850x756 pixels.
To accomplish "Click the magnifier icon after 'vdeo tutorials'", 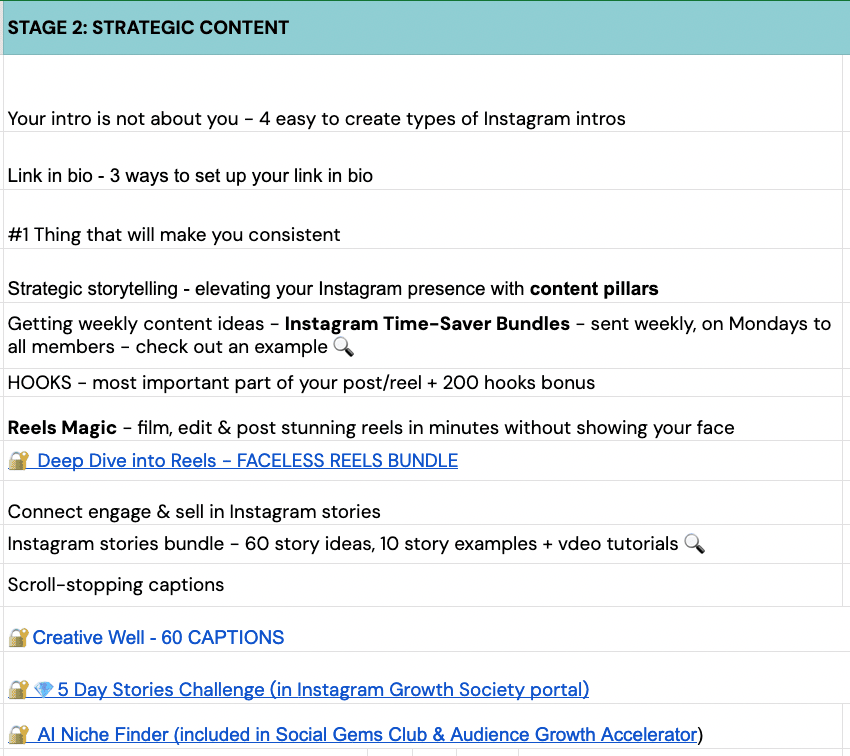I will tap(694, 544).
